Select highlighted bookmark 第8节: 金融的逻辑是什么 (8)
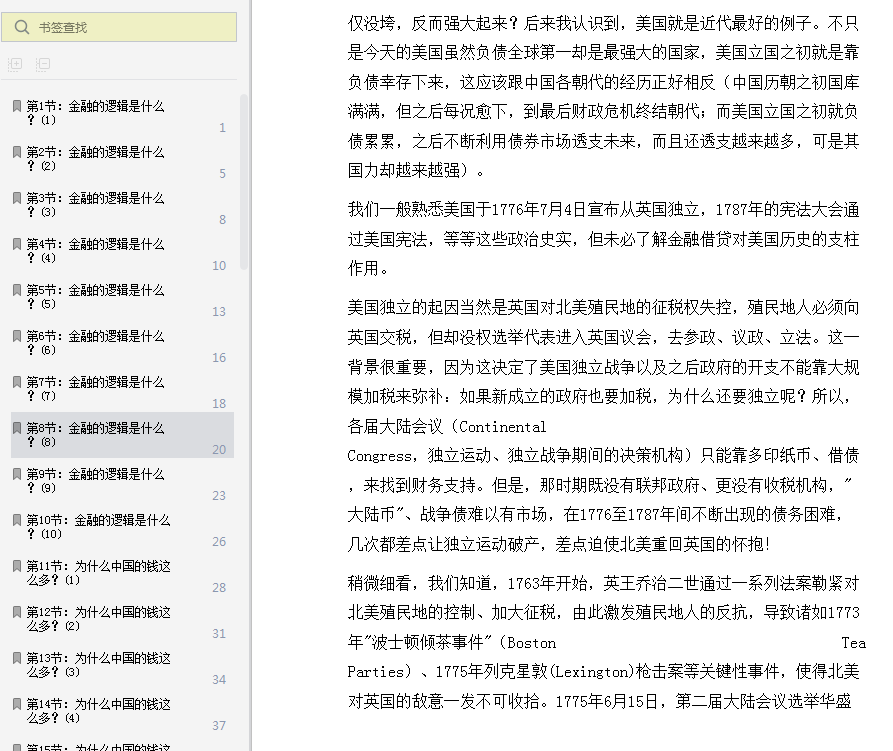 122,435
